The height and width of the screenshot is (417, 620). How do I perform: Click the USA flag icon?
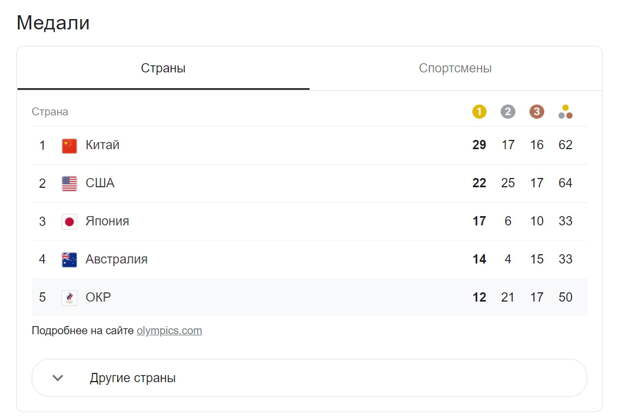coord(70,183)
